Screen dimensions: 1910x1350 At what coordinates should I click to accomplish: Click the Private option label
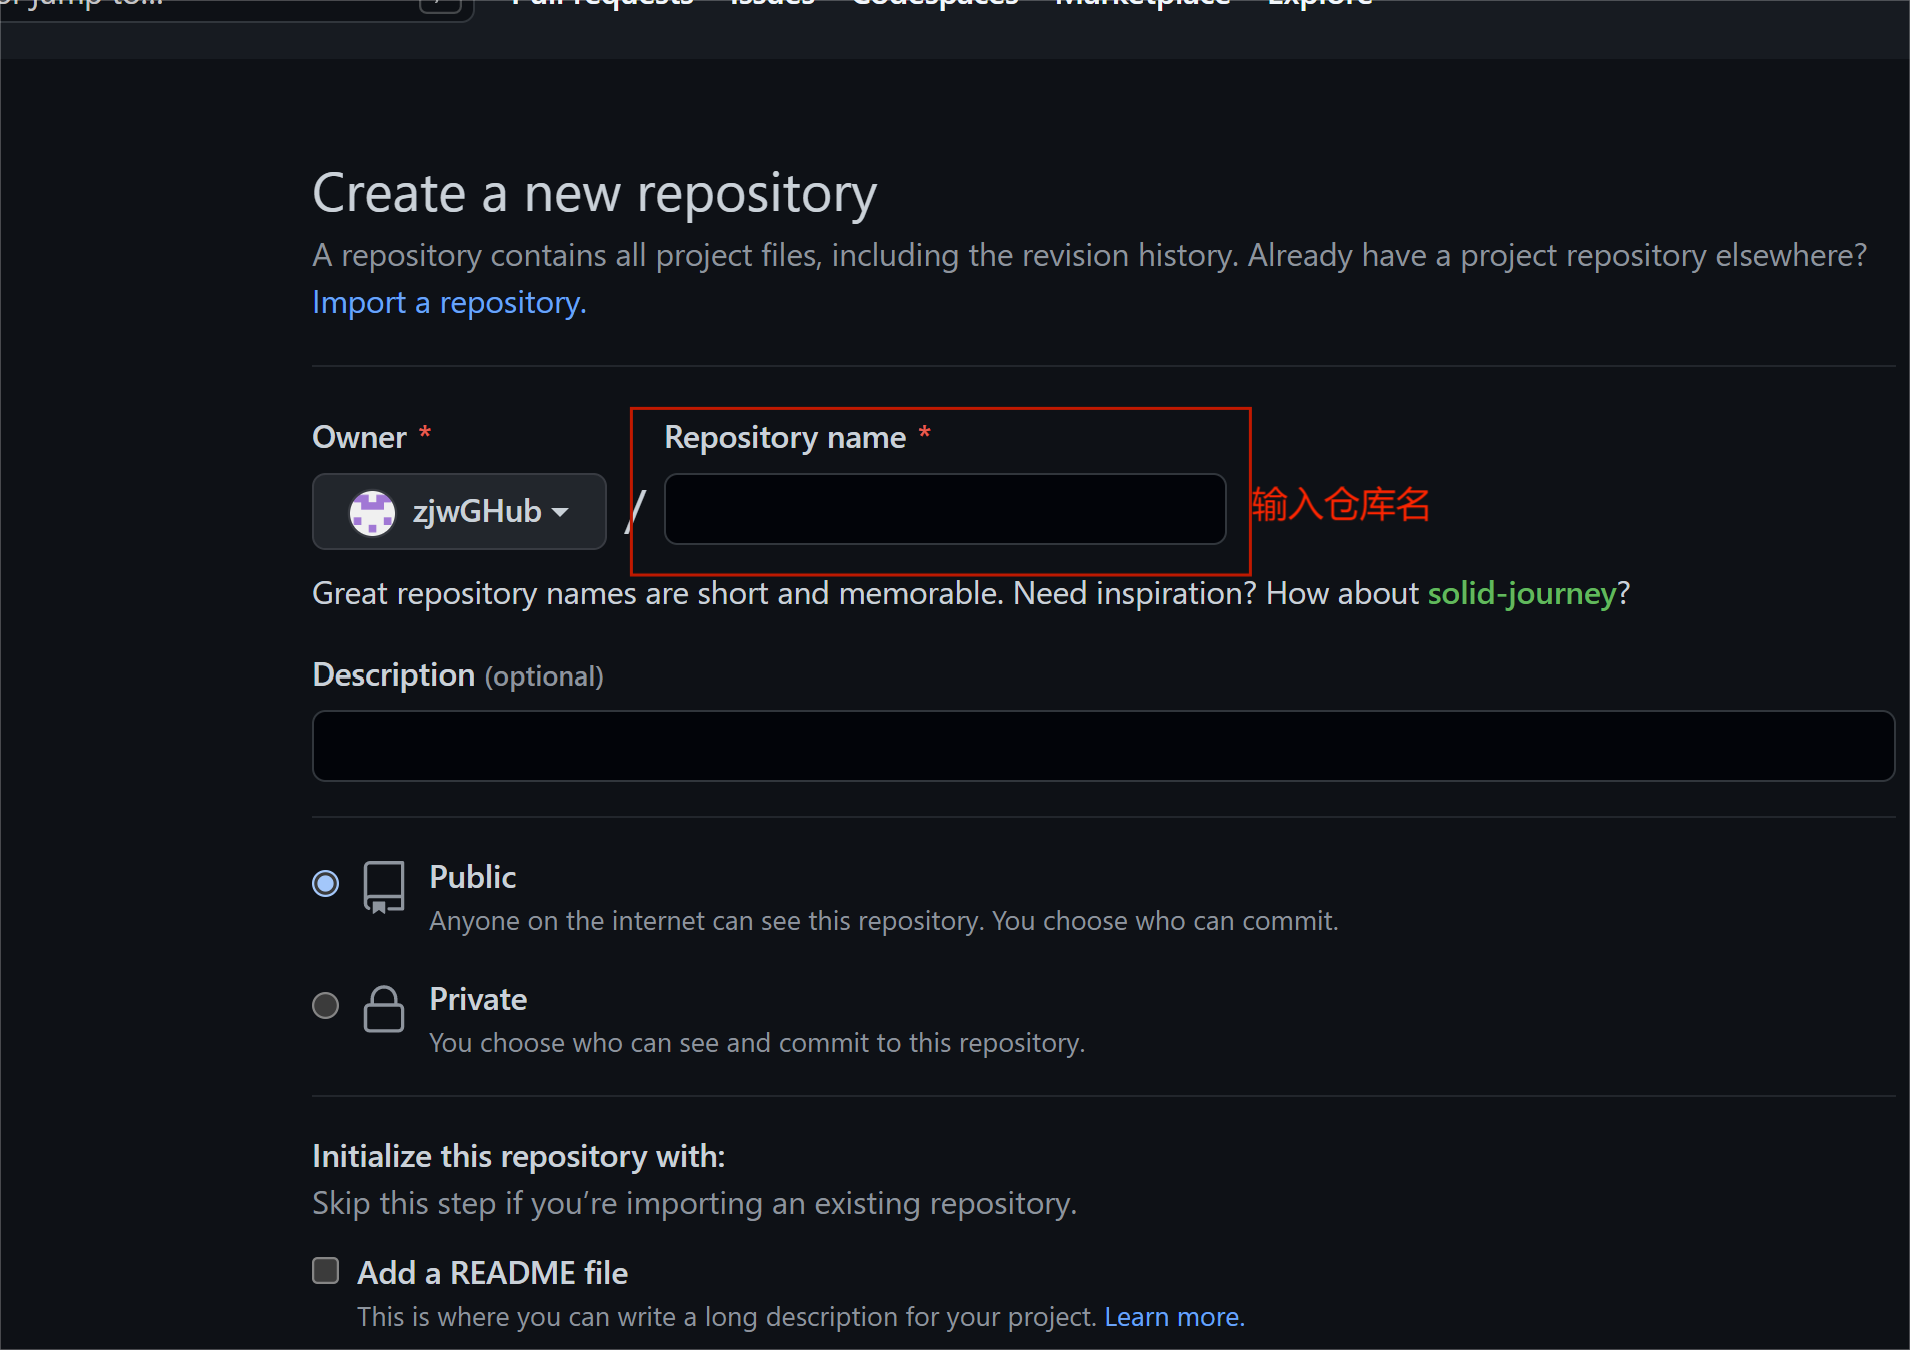point(478,999)
